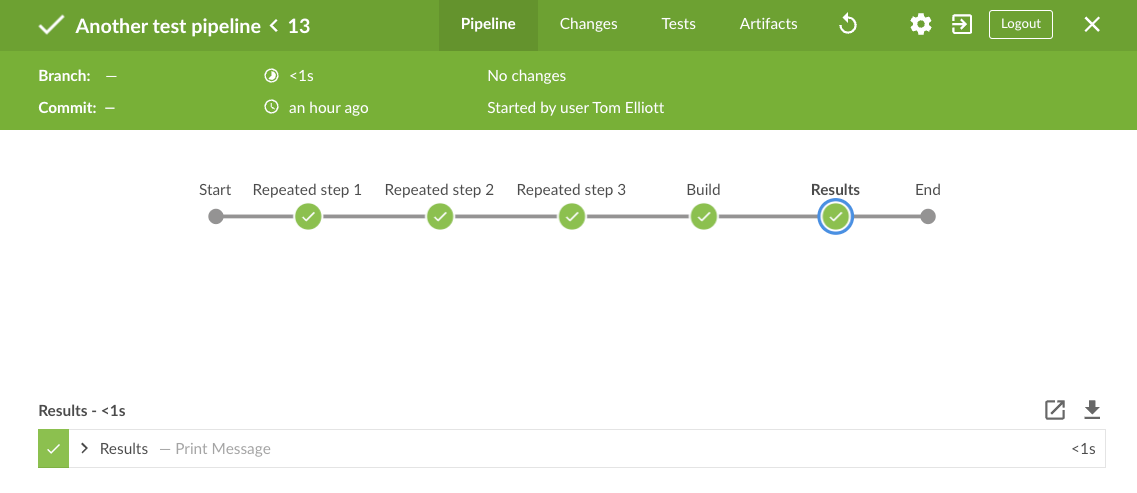Click the Another test pipeline title
The width and height of the screenshot is (1137, 493).
tap(168, 26)
